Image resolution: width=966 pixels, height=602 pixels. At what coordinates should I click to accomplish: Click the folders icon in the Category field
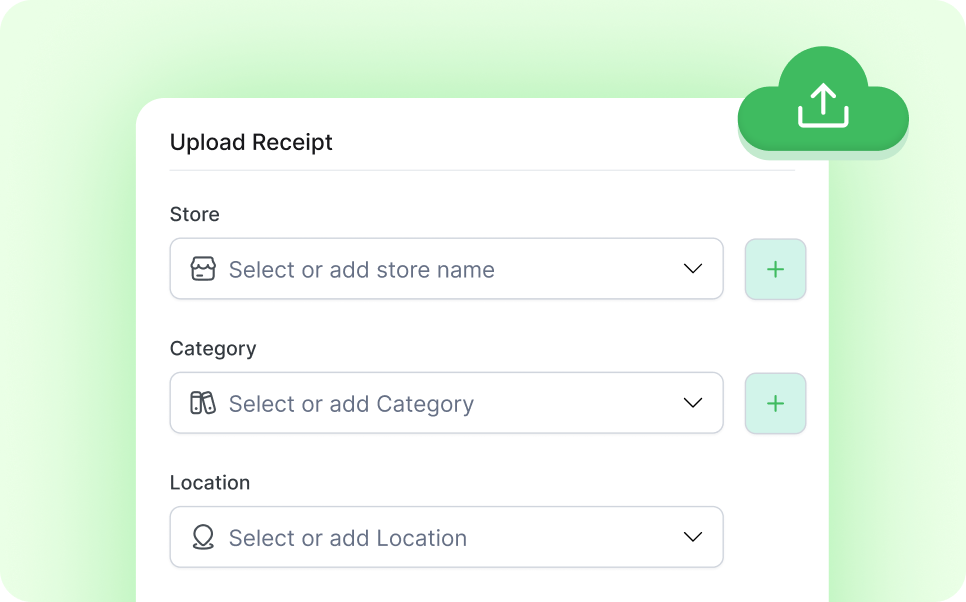pos(203,403)
